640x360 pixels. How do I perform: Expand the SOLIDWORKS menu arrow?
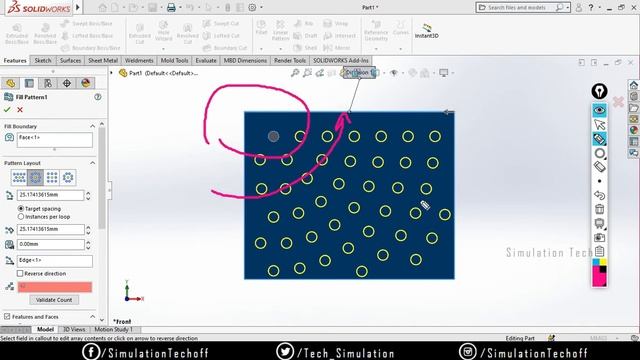point(78,7)
